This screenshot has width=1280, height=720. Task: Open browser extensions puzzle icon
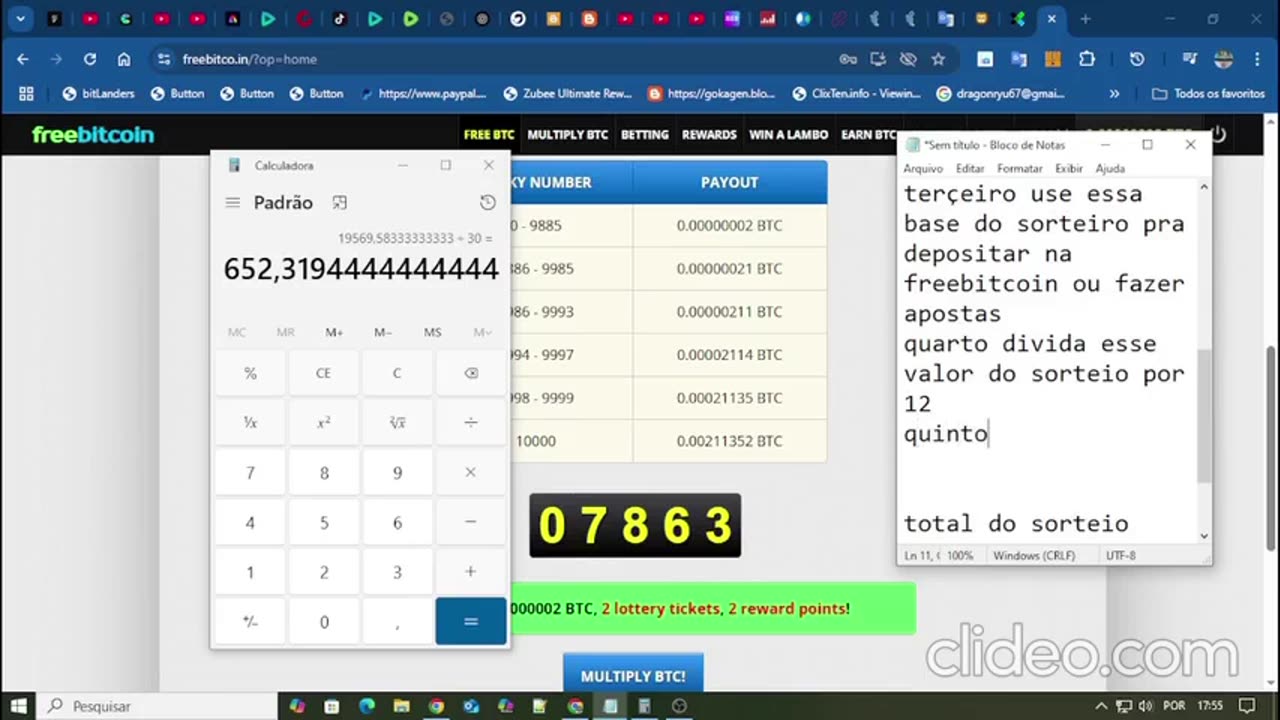tap(1087, 59)
